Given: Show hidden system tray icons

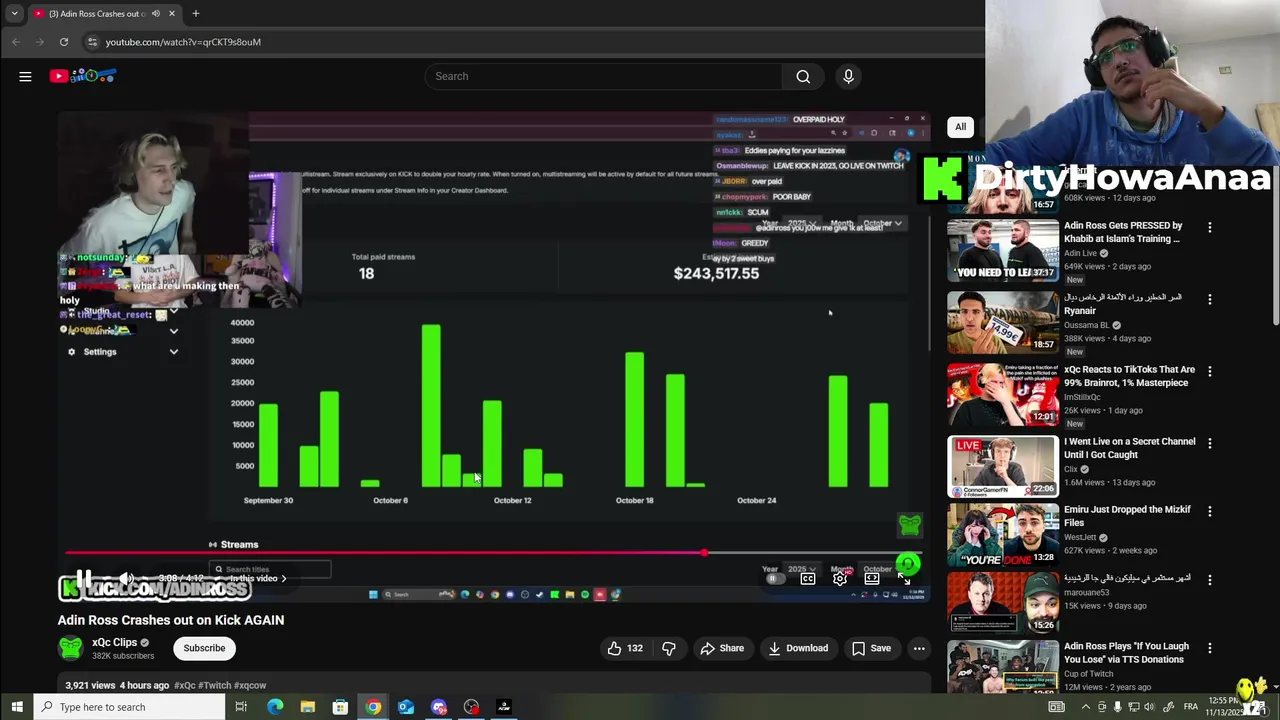Looking at the screenshot, I should pos(1086,707).
